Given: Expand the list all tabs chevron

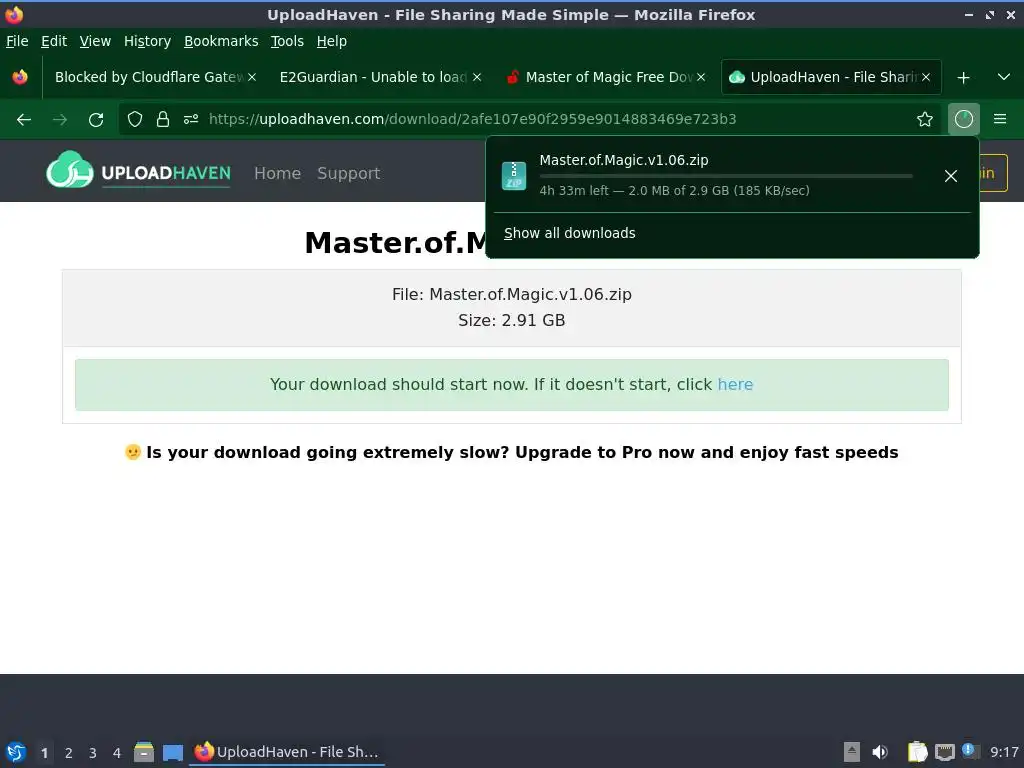Looking at the screenshot, I should coord(1004,77).
